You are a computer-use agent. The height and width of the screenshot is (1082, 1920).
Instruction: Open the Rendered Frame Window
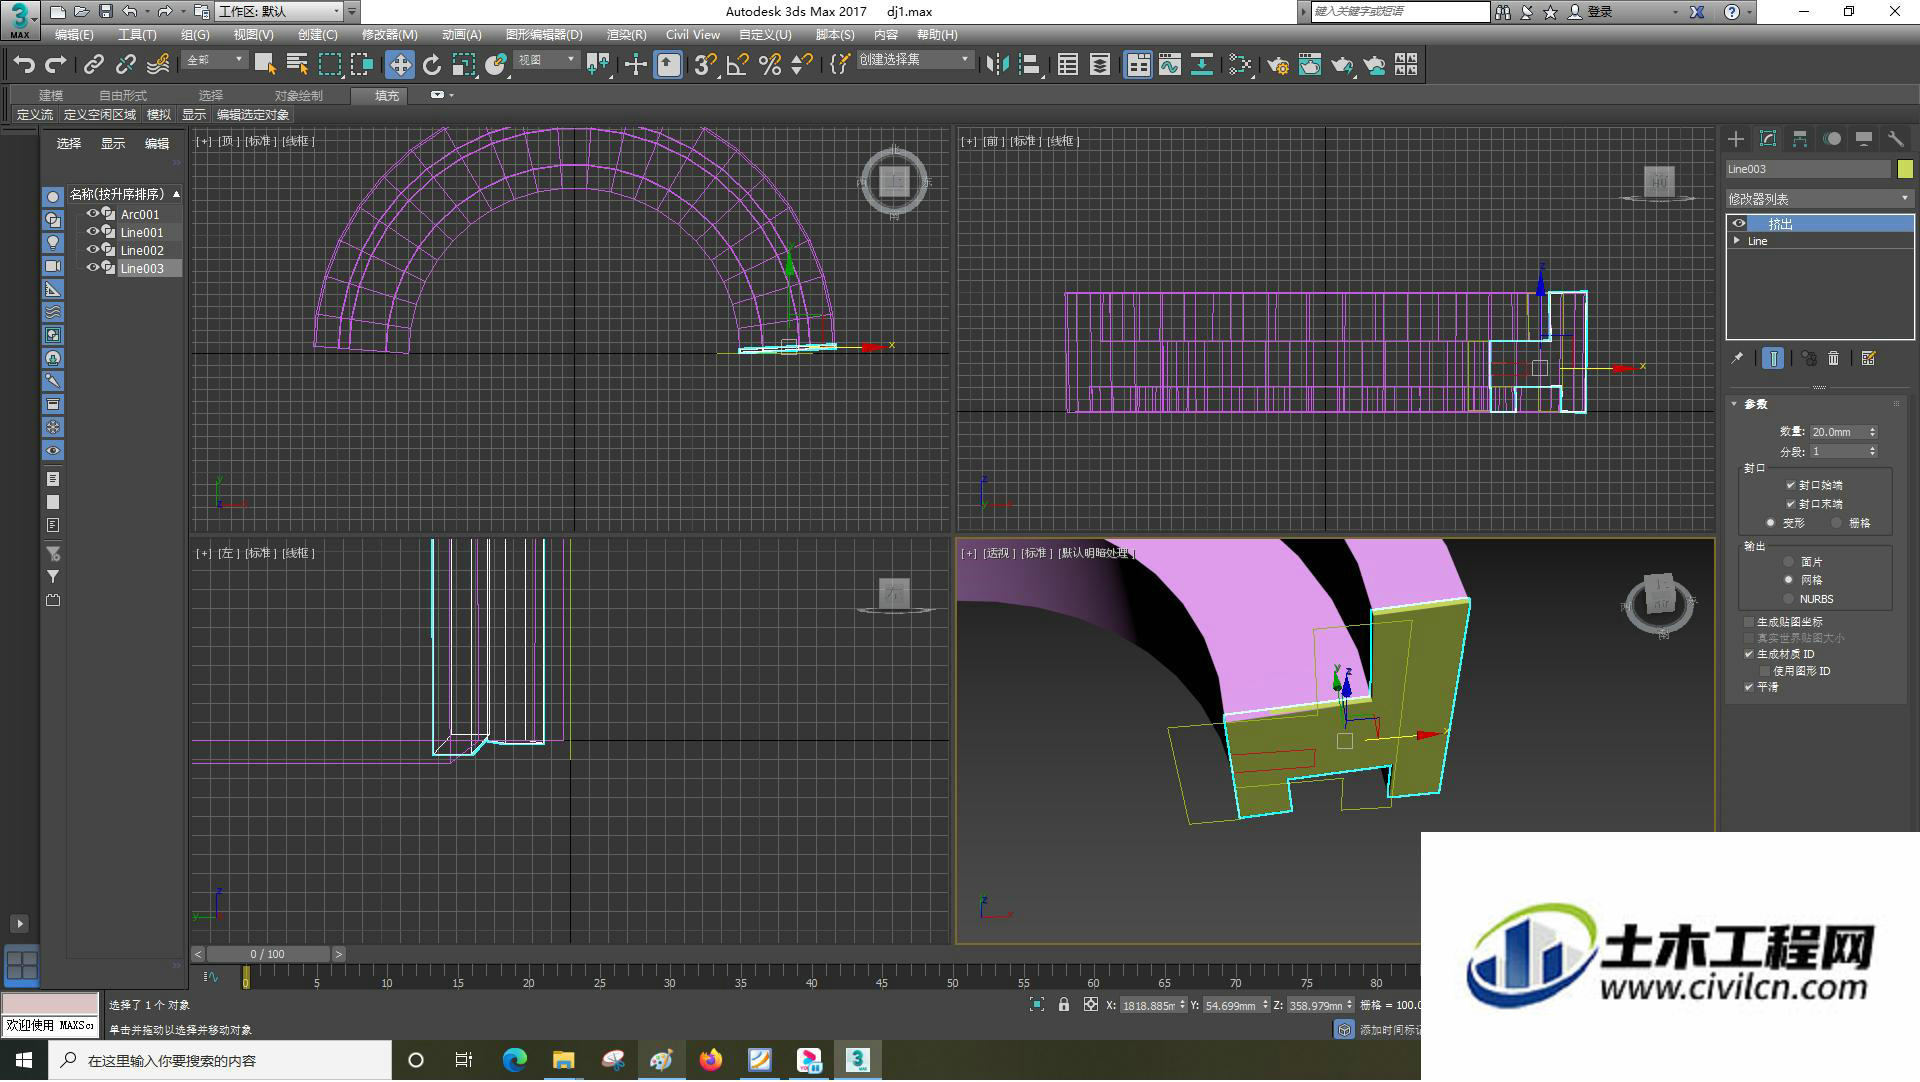(1310, 65)
